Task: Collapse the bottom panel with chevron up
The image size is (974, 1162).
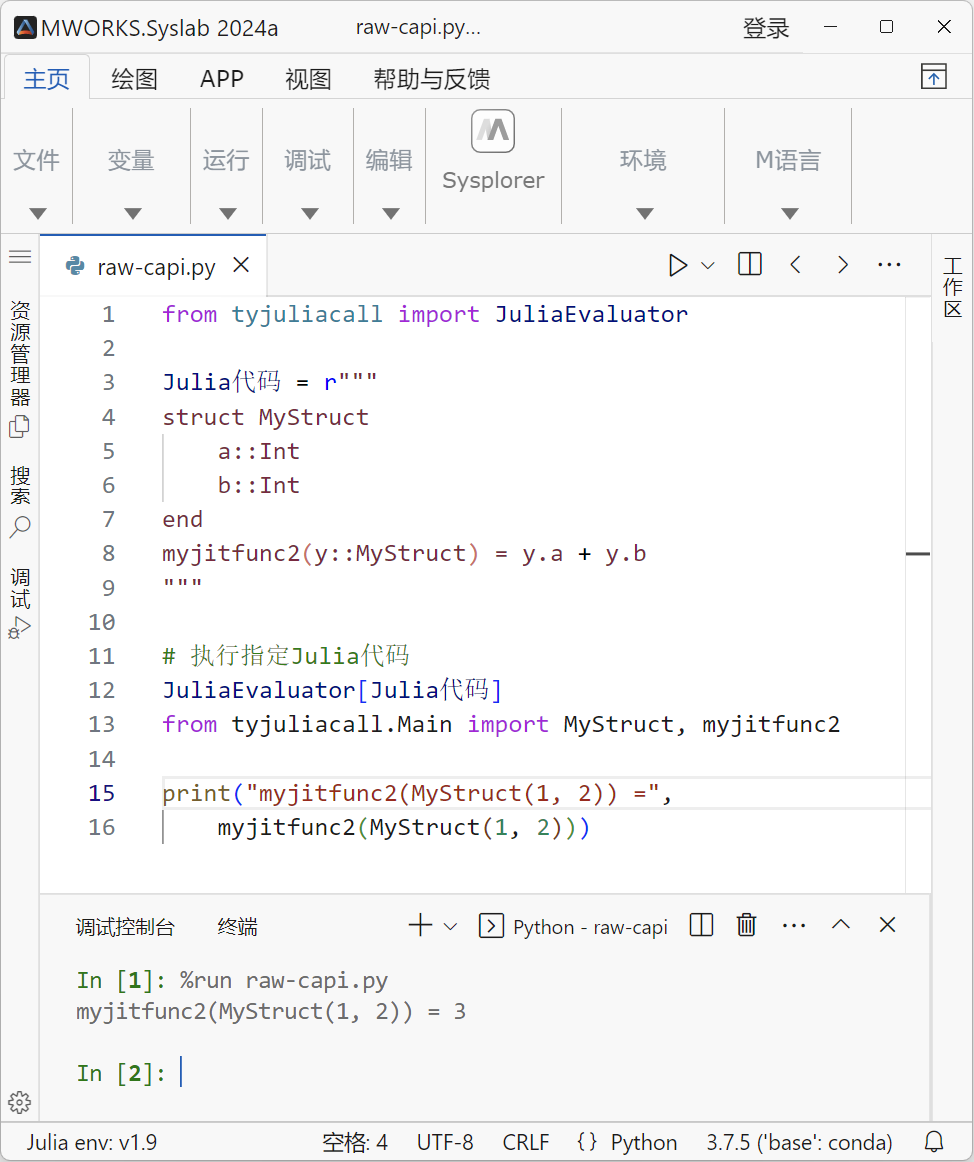Action: coord(840,925)
